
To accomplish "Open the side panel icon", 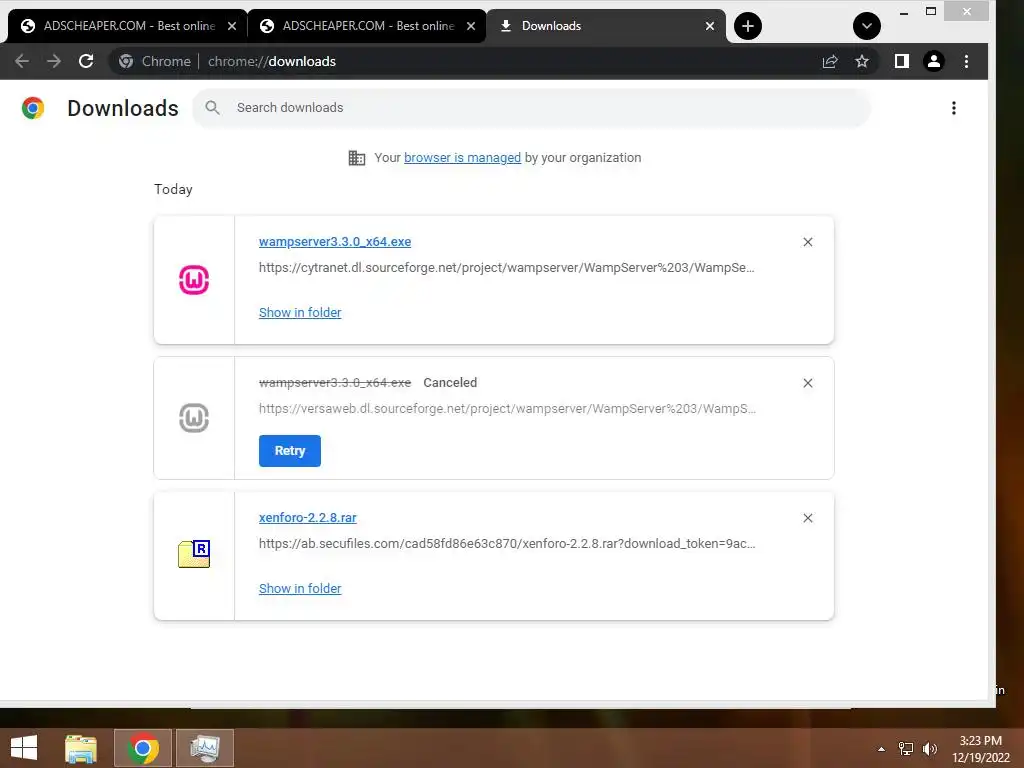I will coord(902,61).
